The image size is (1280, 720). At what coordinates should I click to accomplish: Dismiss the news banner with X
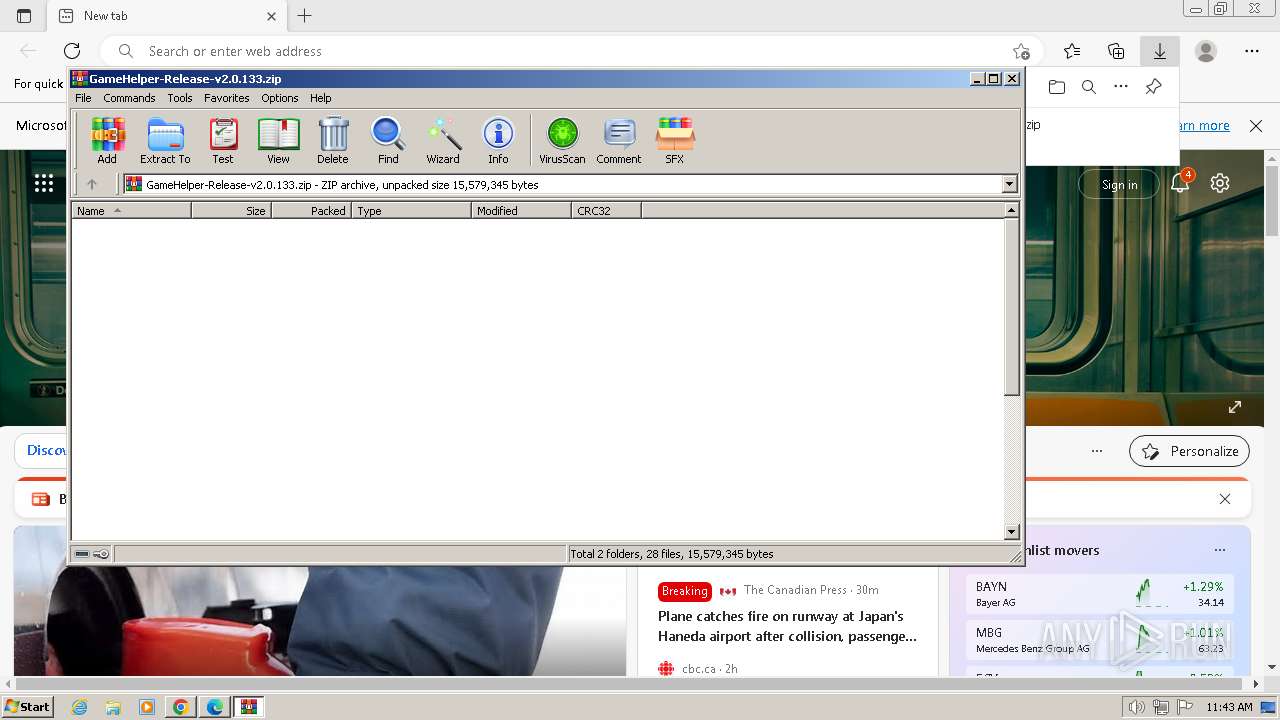click(x=1225, y=499)
